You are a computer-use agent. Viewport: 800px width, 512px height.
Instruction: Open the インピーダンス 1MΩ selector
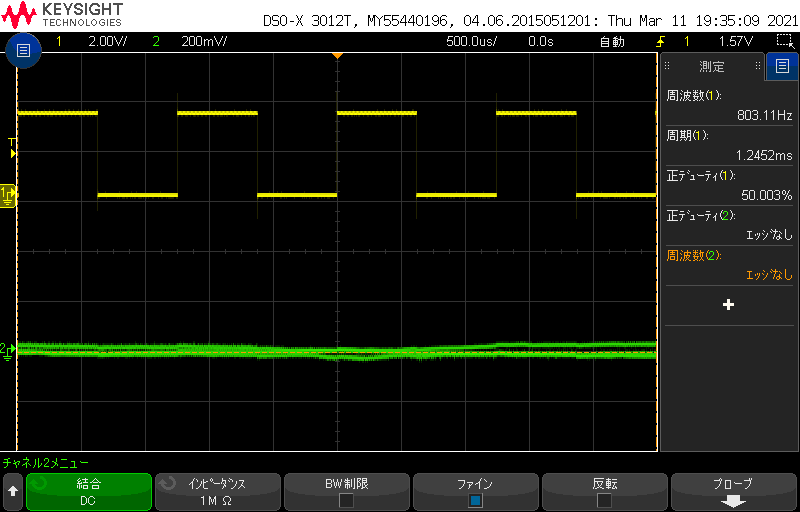217,492
